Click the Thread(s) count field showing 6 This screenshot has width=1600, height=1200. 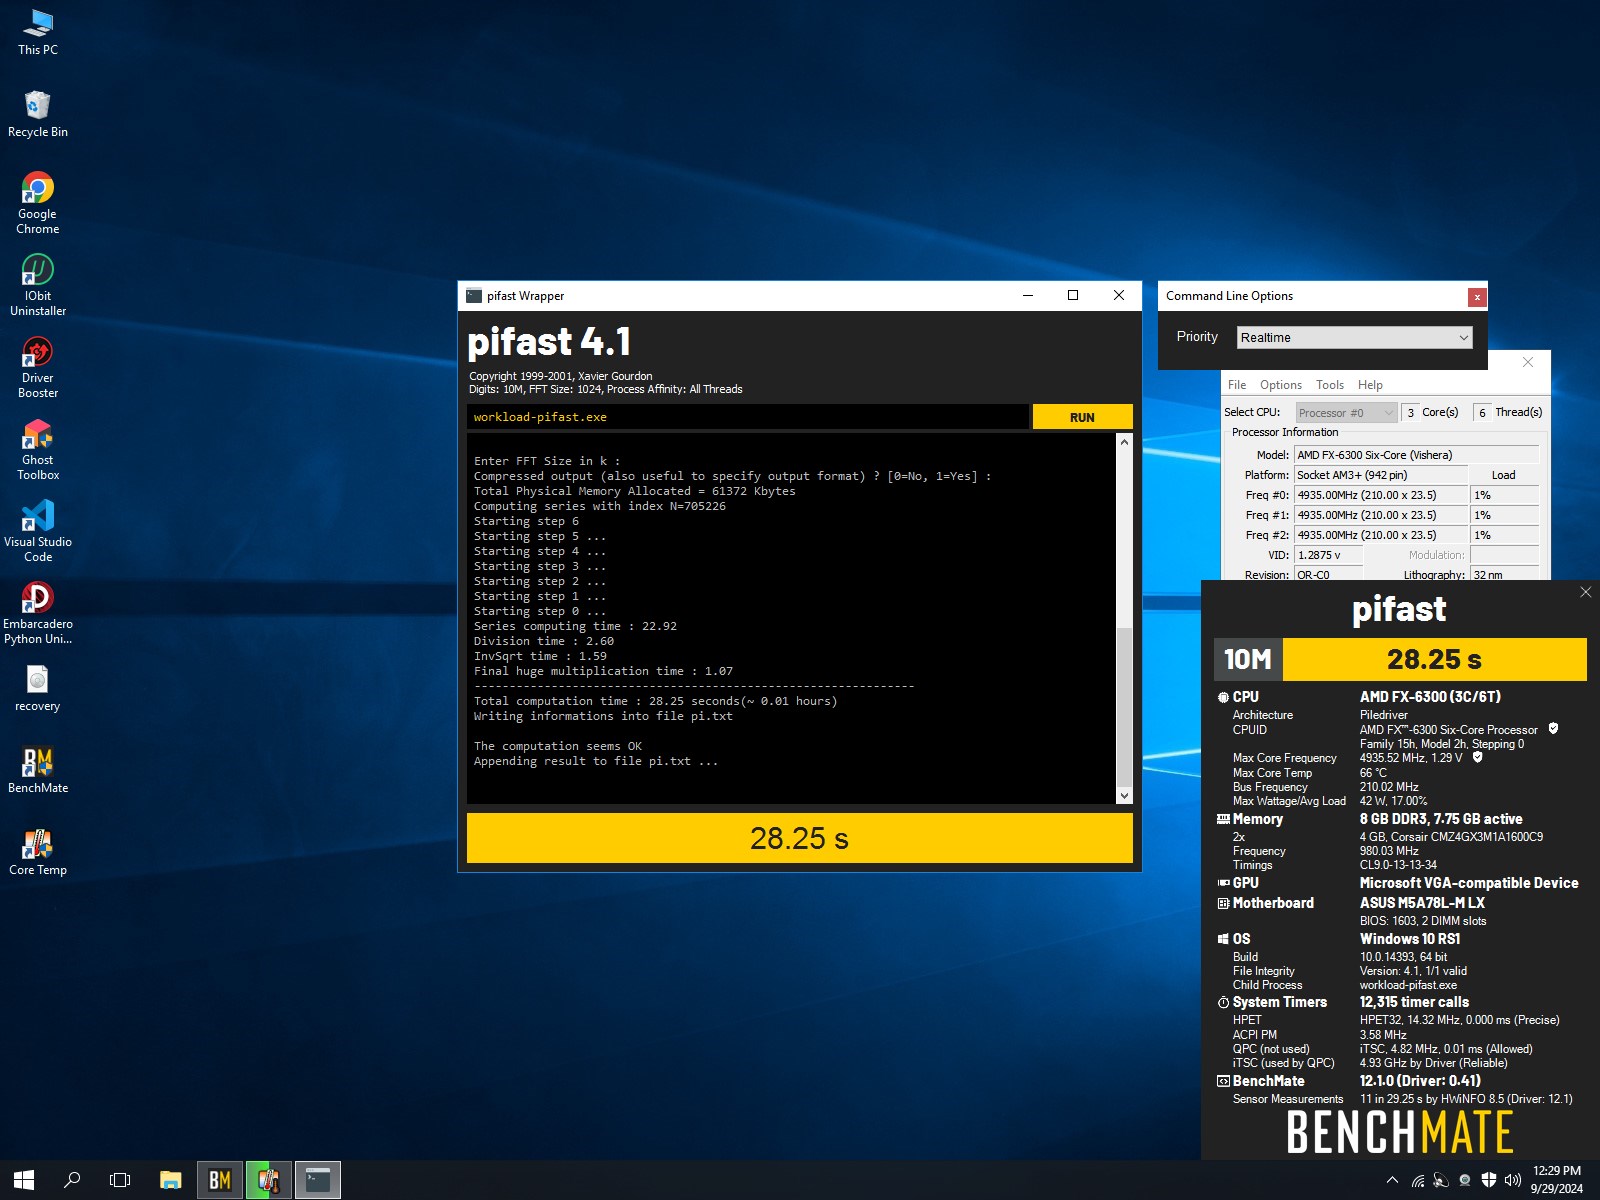(x=1482, y=413)
